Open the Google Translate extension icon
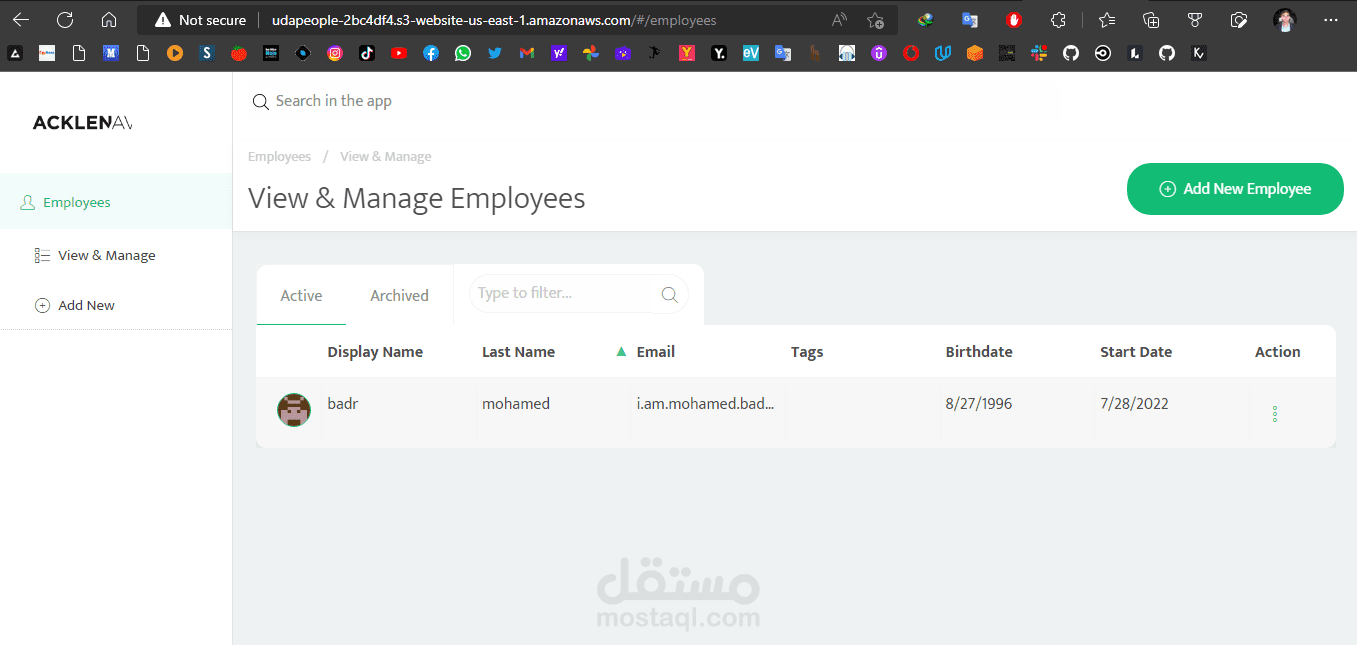 (x=969, y=20)
